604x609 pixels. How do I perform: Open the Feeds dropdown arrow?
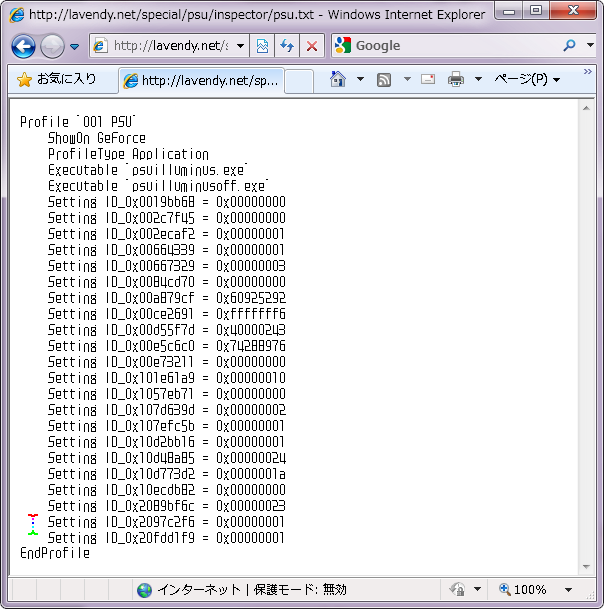click(407, 79)
